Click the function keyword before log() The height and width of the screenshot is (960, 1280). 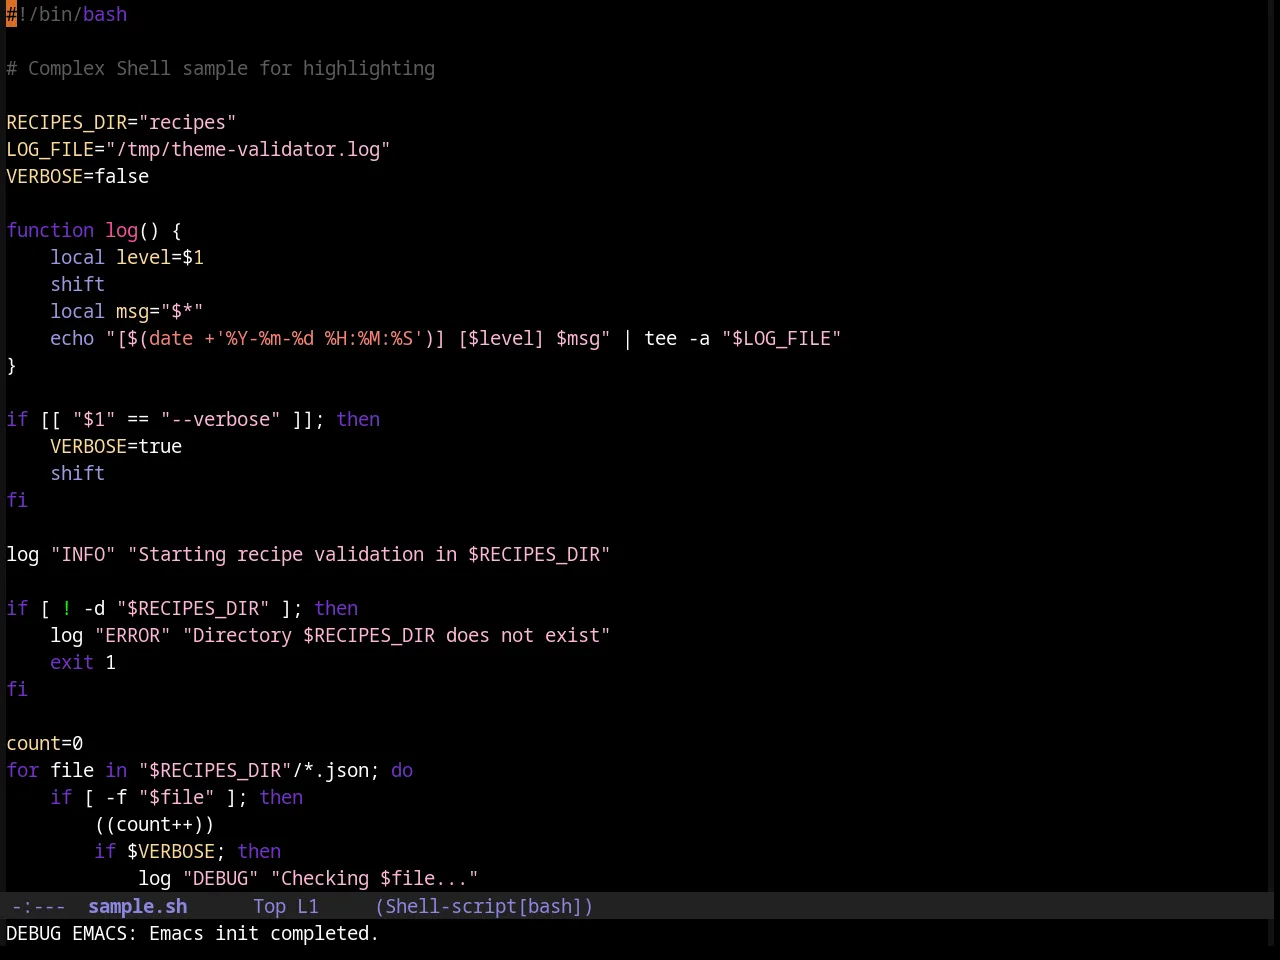[50, 231]
